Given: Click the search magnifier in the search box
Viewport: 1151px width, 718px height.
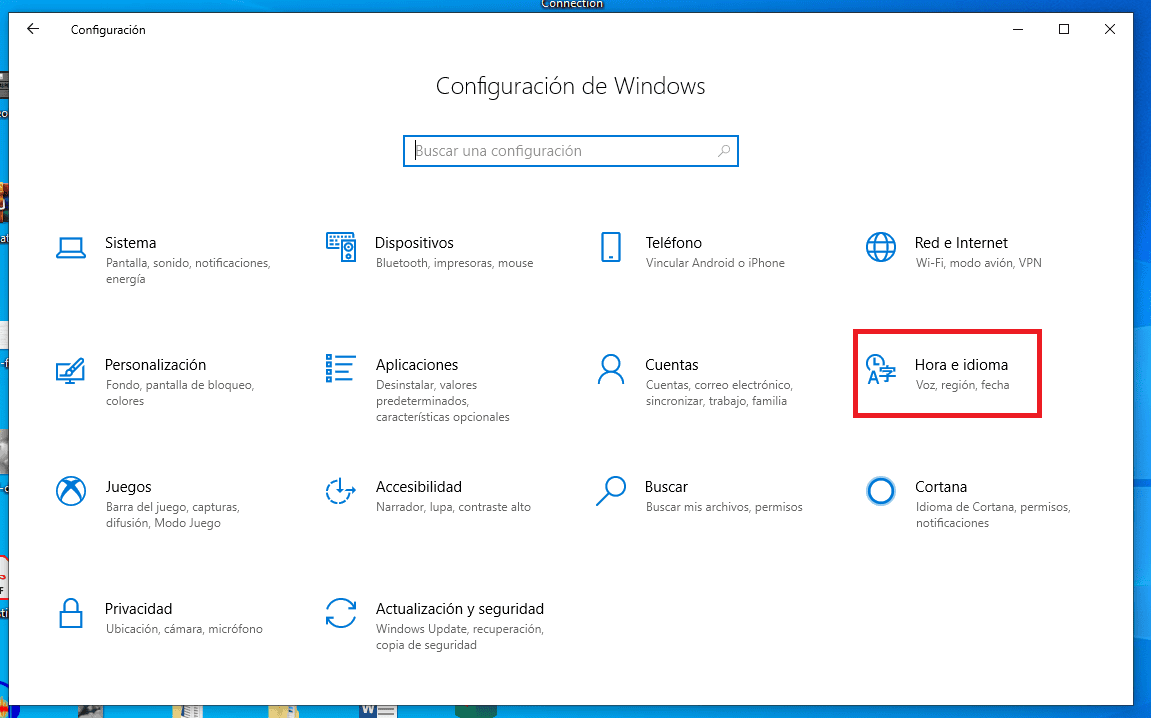Looking at the screenshot, I should (x=724, y=151).
